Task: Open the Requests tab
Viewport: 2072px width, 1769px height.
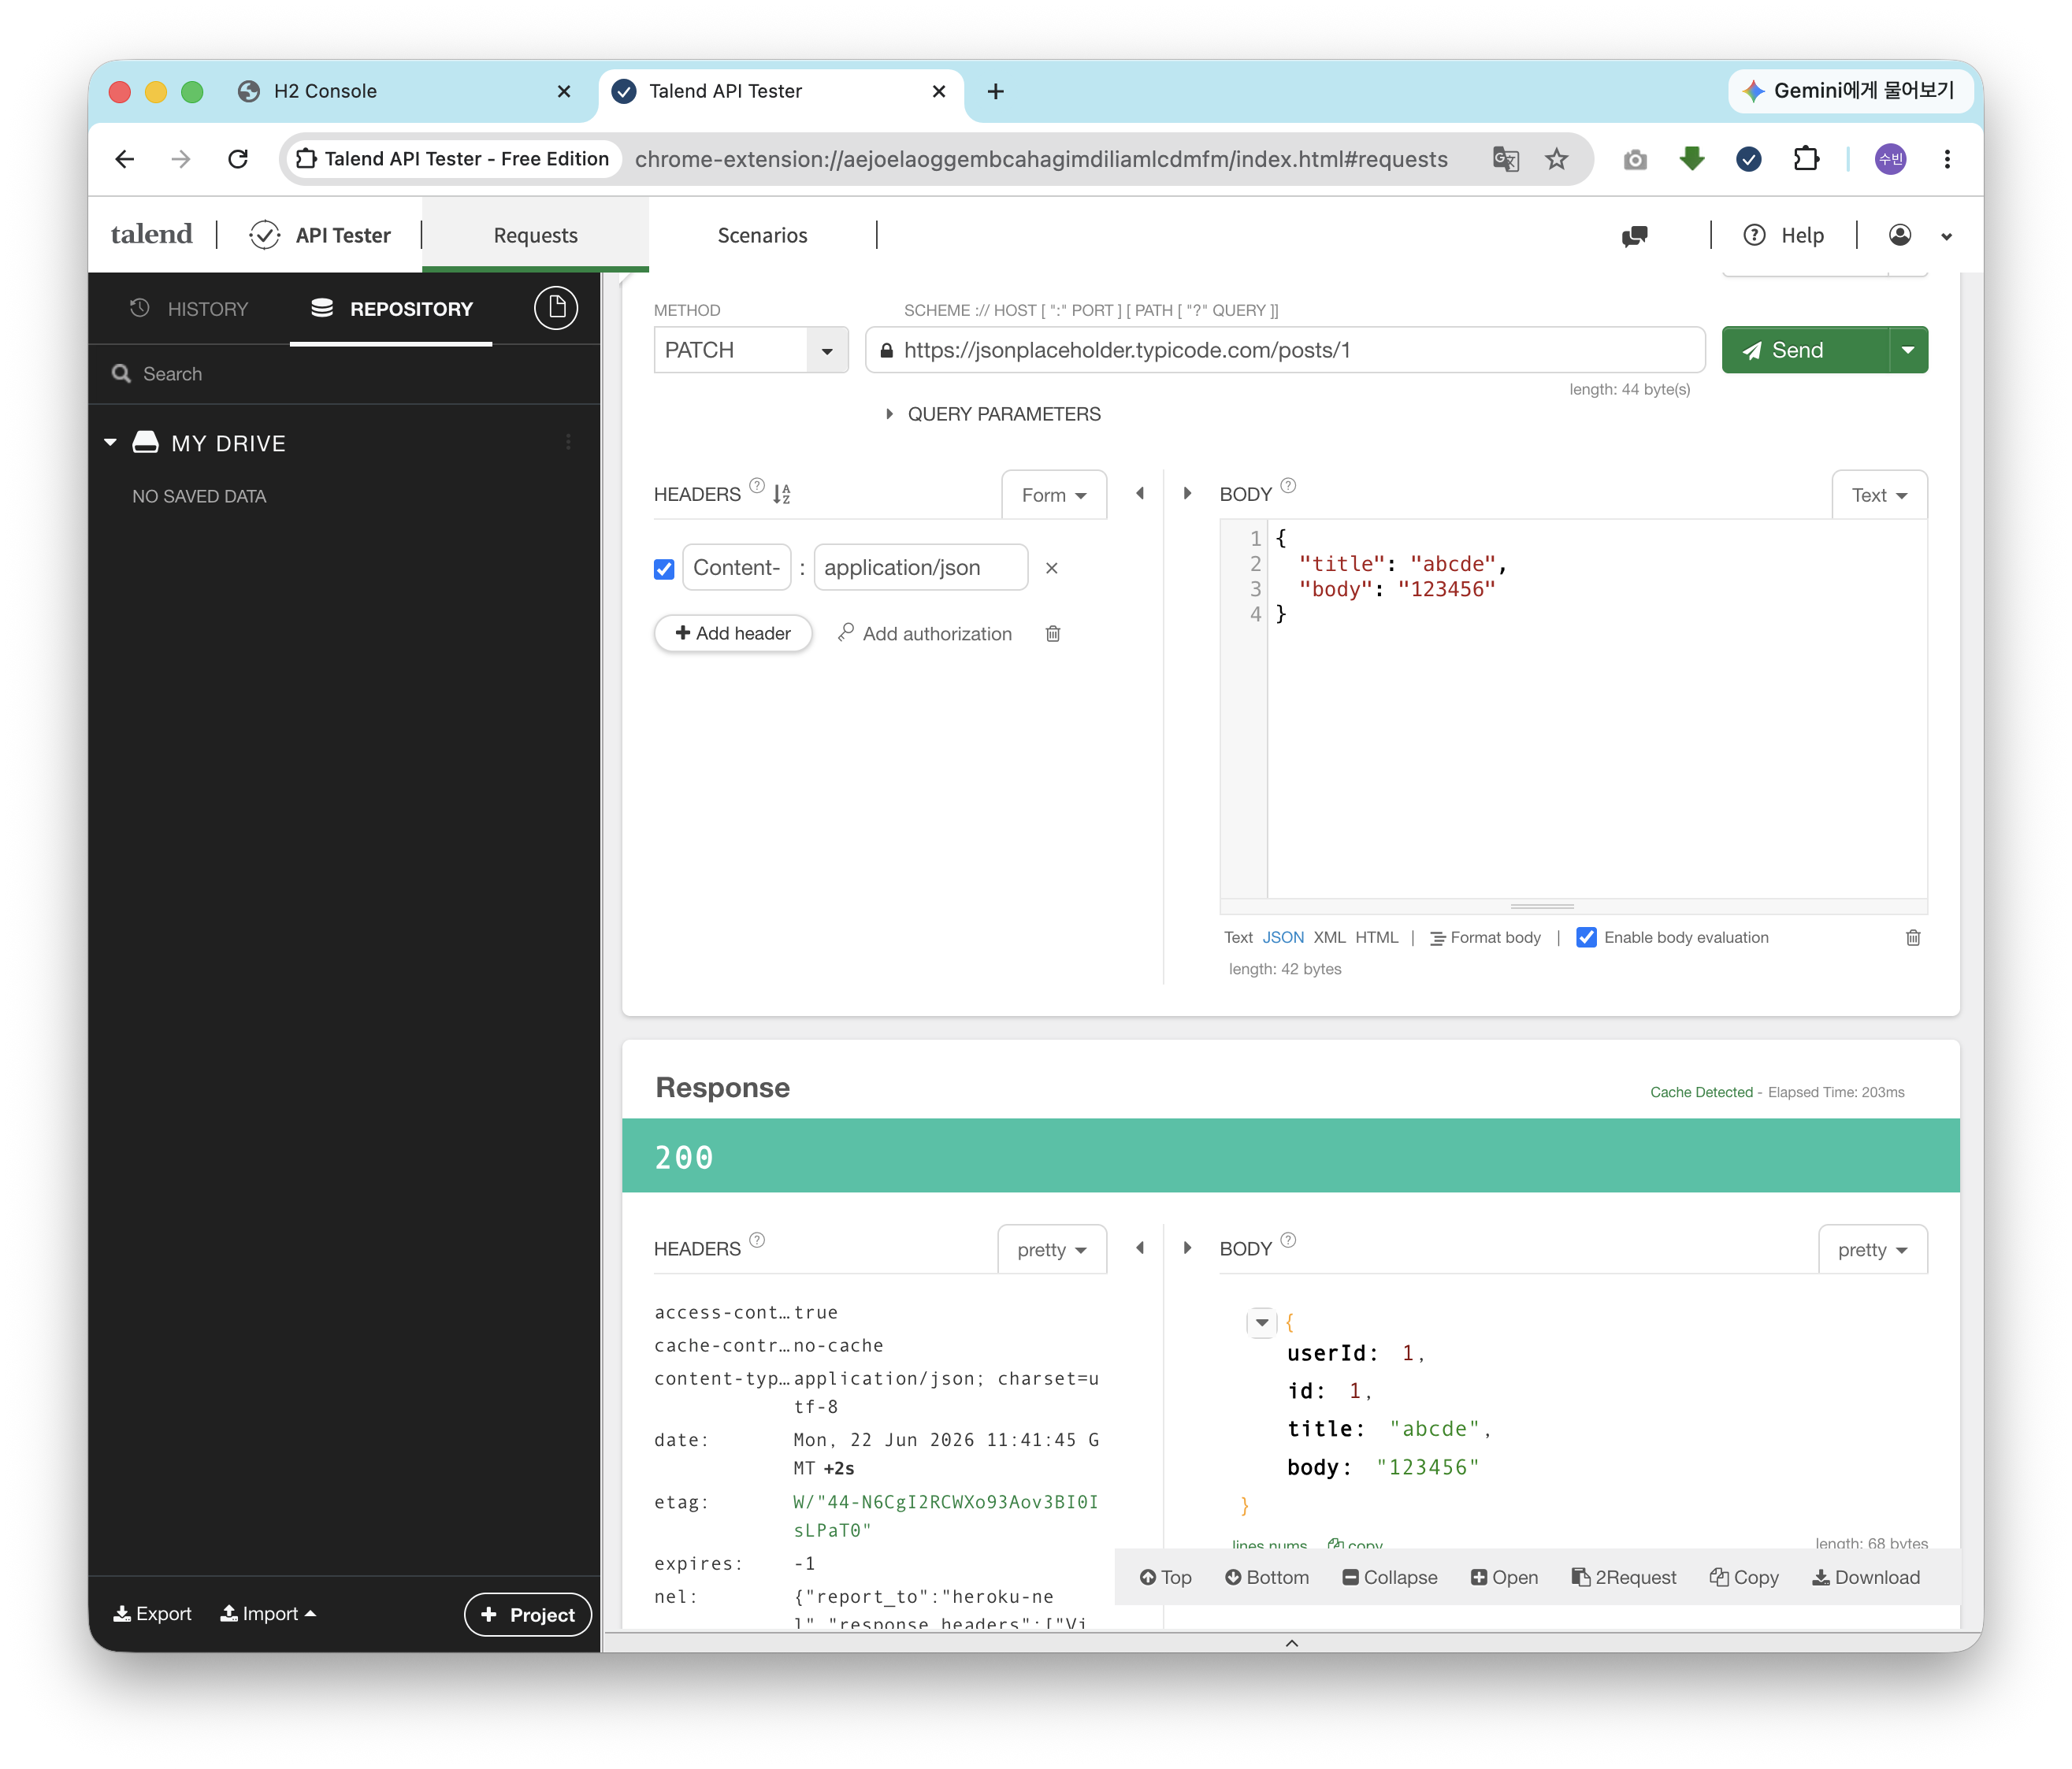Action: (536, 235)
